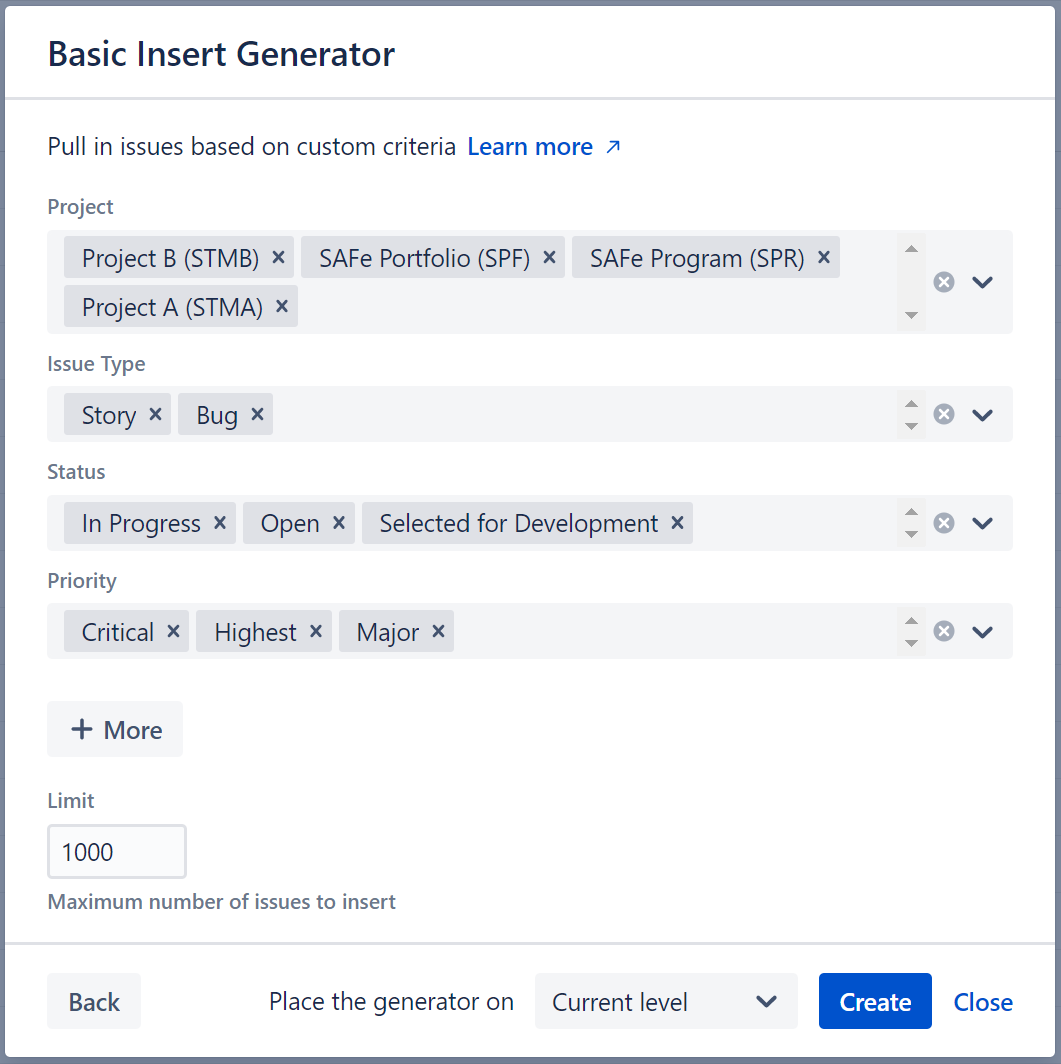Remove the Open status chip
Viewport: 1061px width, 1064px height.
click(337, 523)
